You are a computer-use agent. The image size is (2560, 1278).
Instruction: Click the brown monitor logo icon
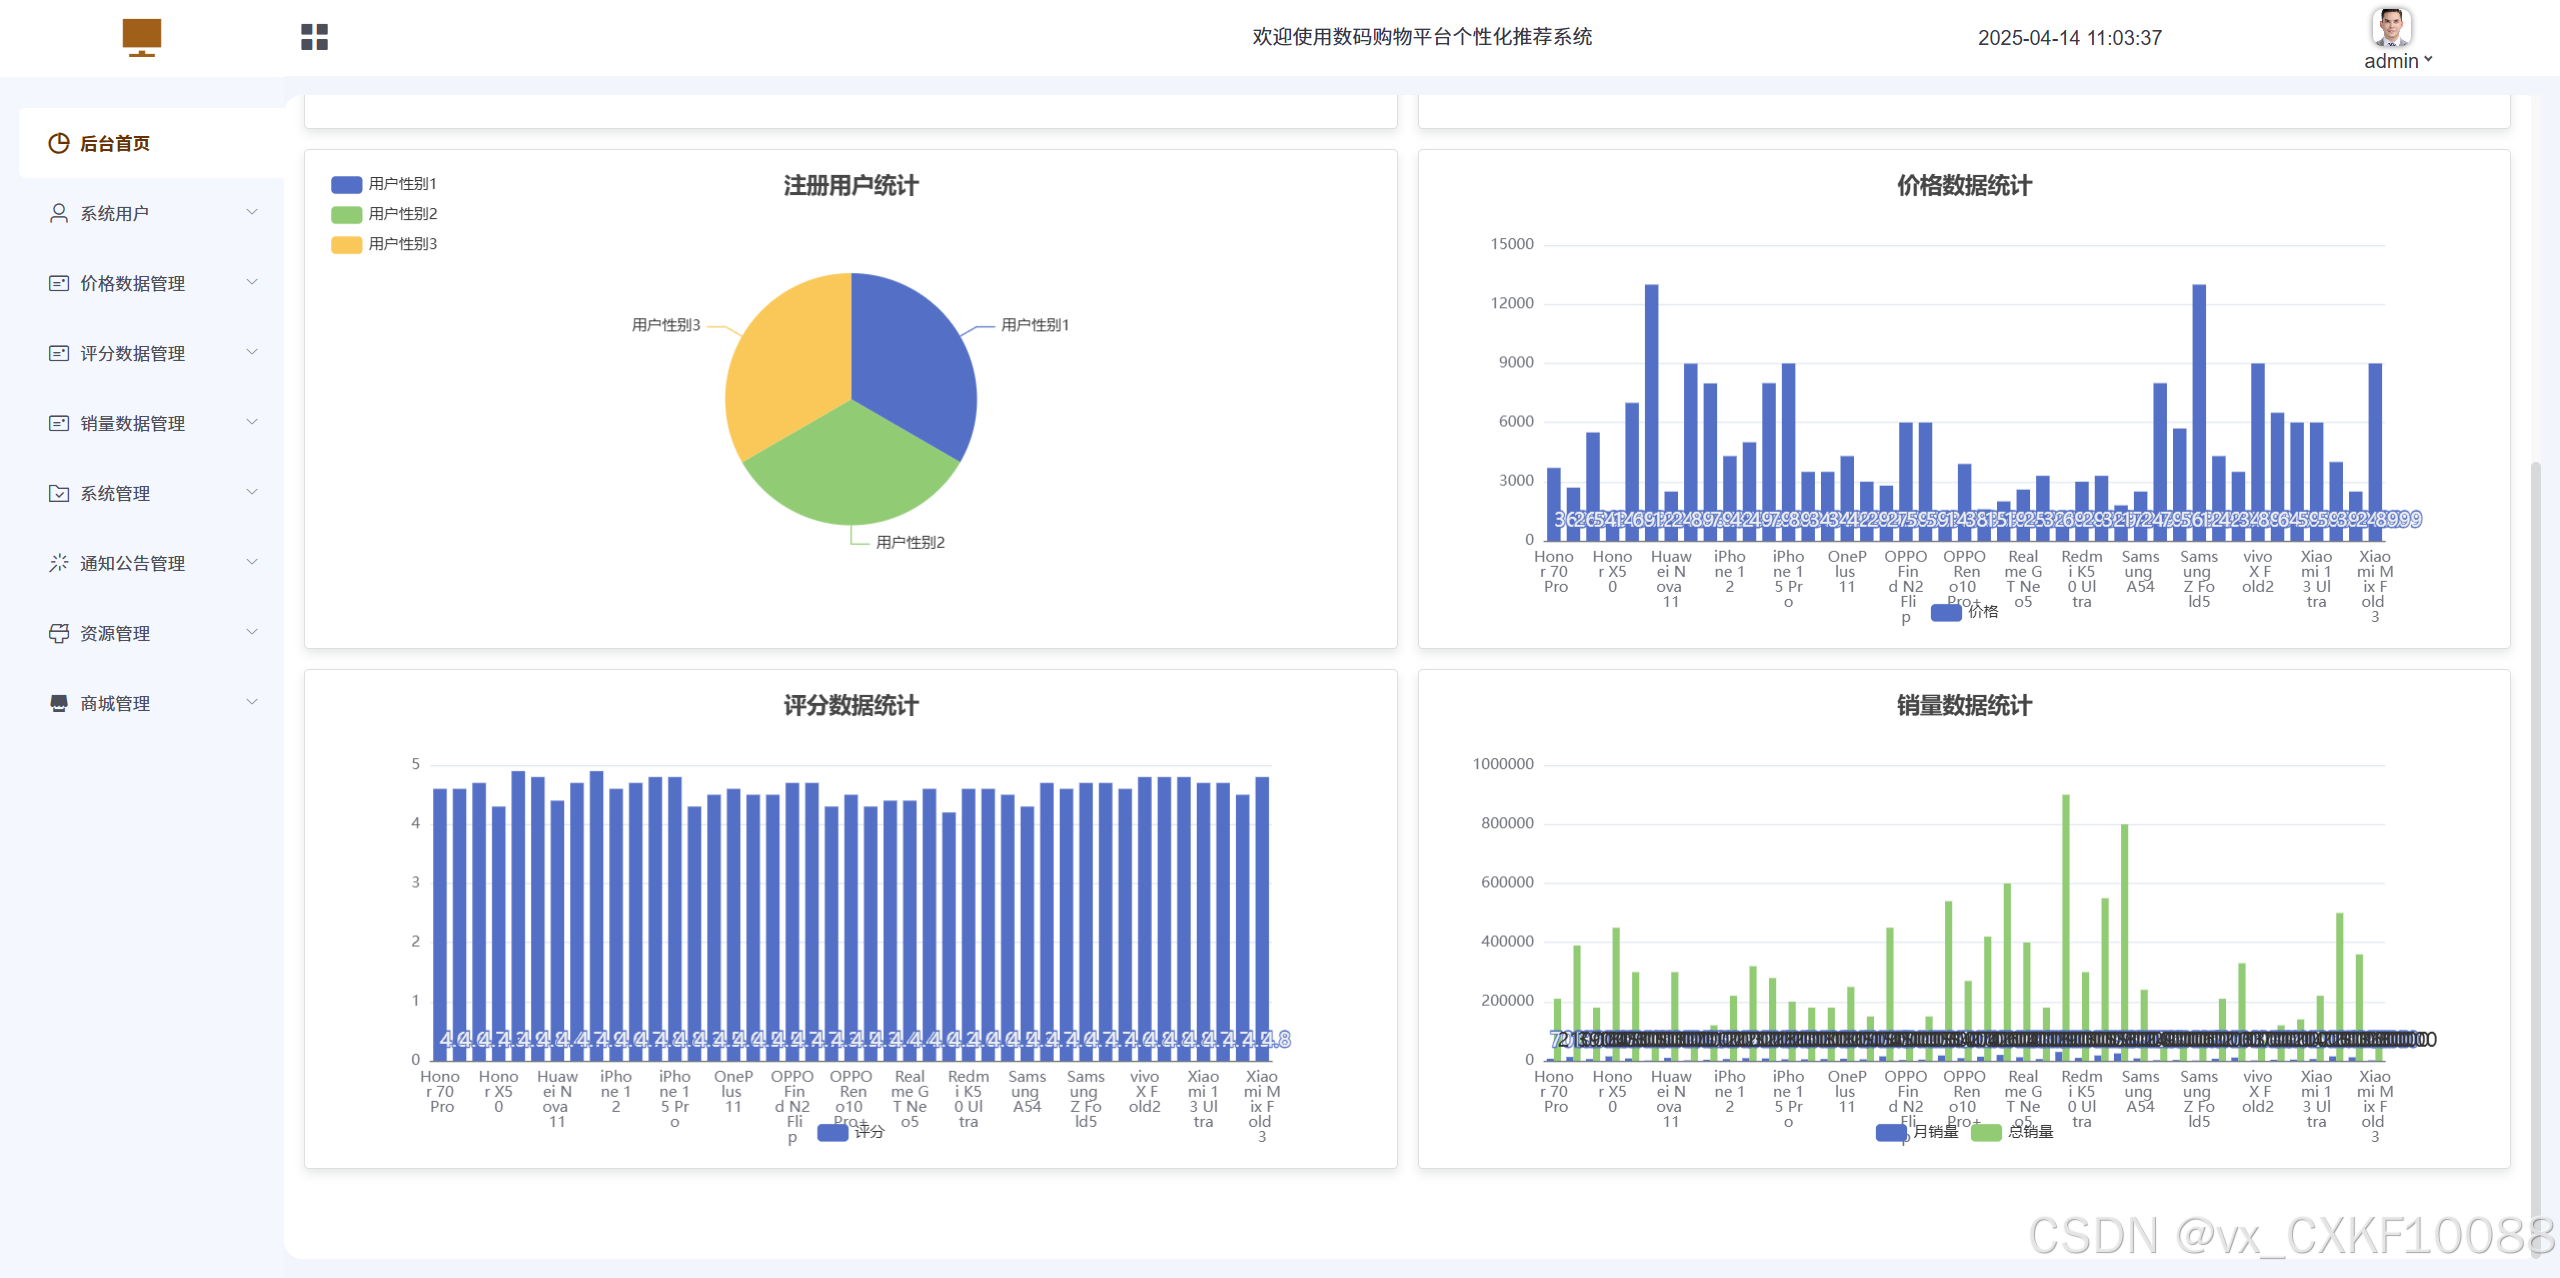coord(141,37)
